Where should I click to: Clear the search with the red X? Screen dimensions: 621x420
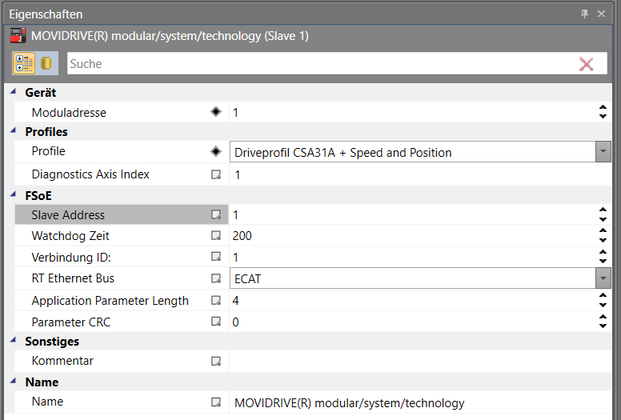tap(586, 64)
